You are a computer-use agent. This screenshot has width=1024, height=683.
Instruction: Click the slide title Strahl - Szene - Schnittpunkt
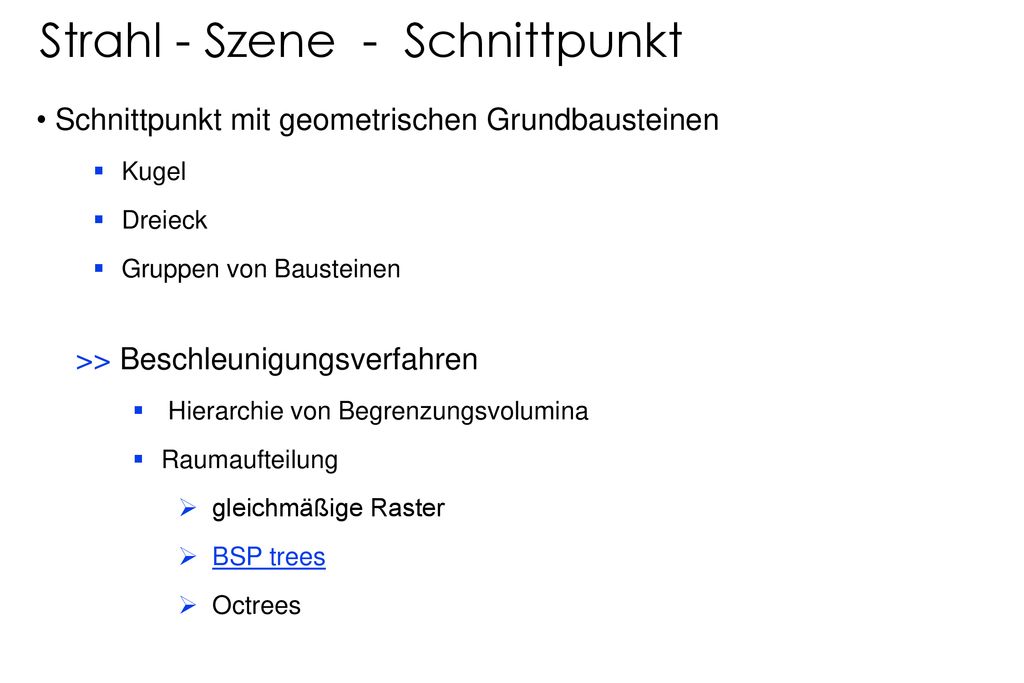coord(360,41)
